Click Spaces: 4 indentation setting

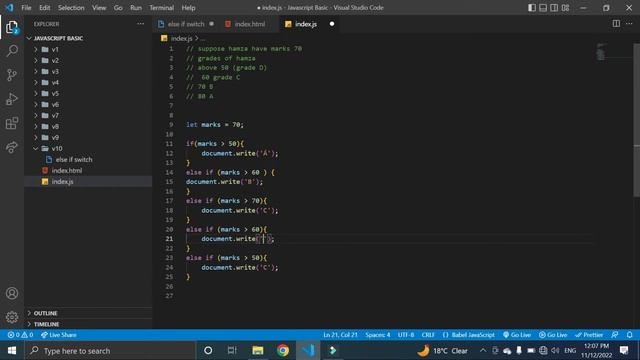(x=378, y=335)
